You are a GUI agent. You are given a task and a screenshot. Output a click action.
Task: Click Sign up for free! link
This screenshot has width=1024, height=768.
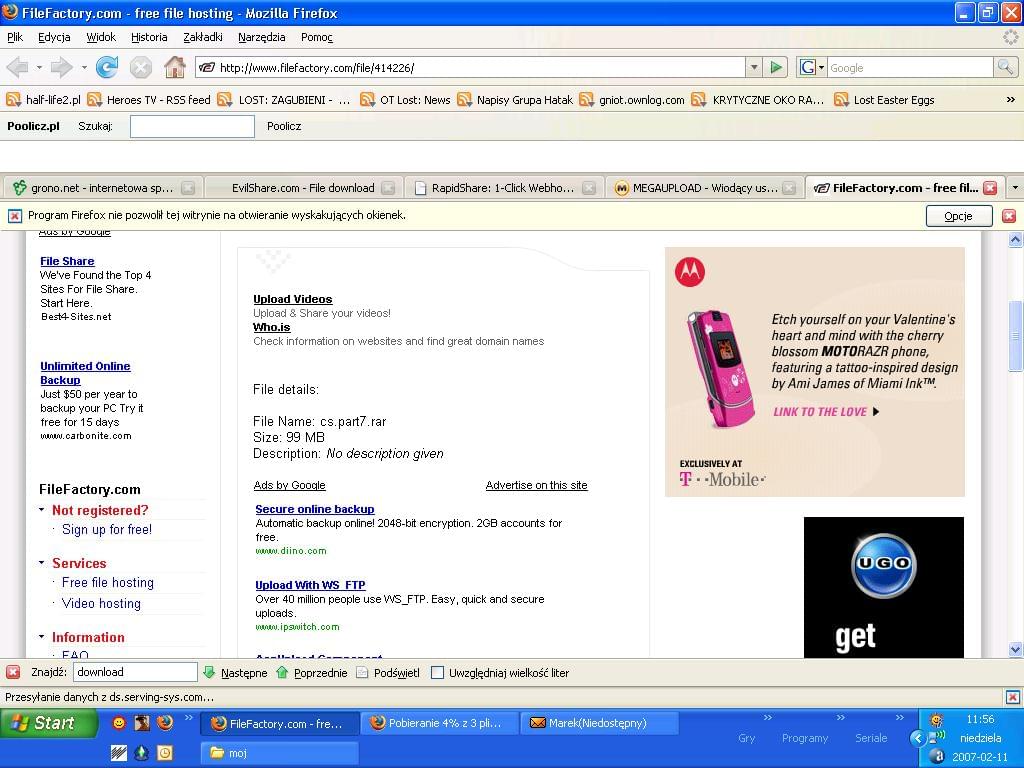point(107,530)
